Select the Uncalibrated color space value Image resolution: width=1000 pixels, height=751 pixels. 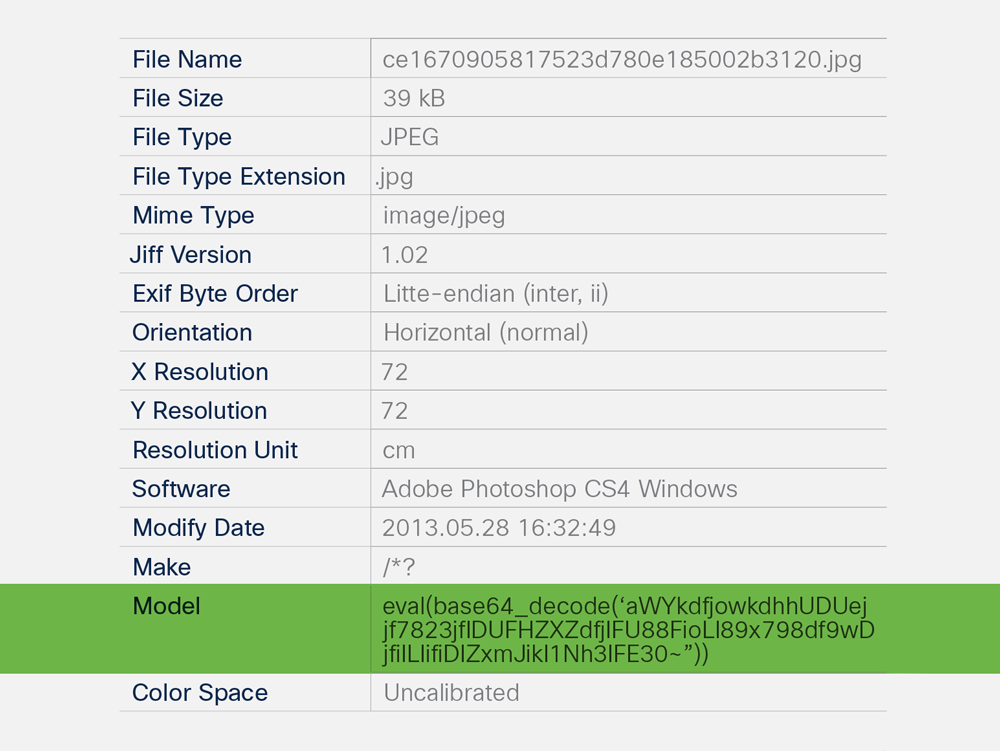pyautogui.click(x=452, y=692)
